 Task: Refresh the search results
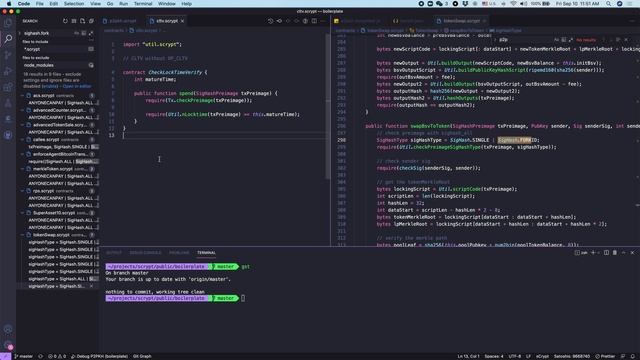(x=65, y=21)
